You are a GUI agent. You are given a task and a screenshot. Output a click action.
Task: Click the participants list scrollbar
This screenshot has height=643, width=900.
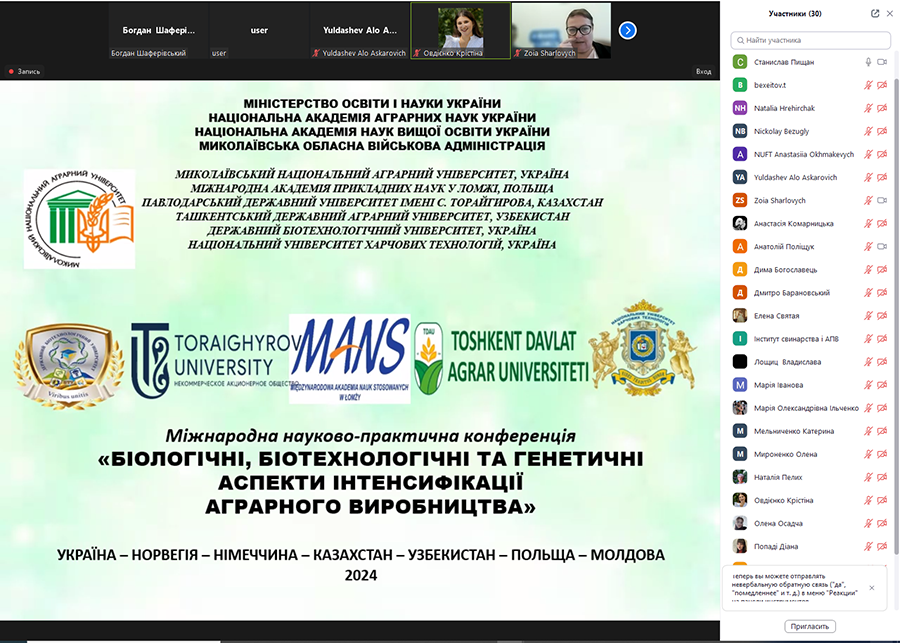(897, 316)
